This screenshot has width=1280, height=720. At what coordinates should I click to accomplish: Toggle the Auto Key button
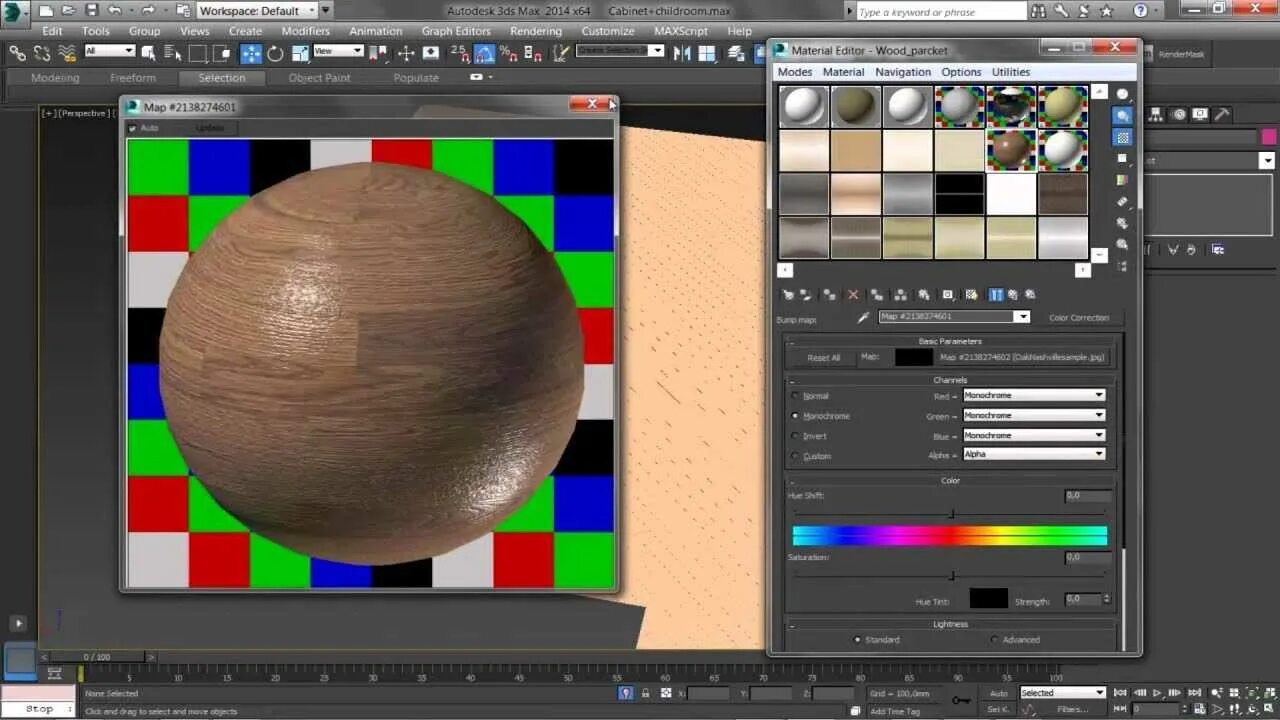998,693
